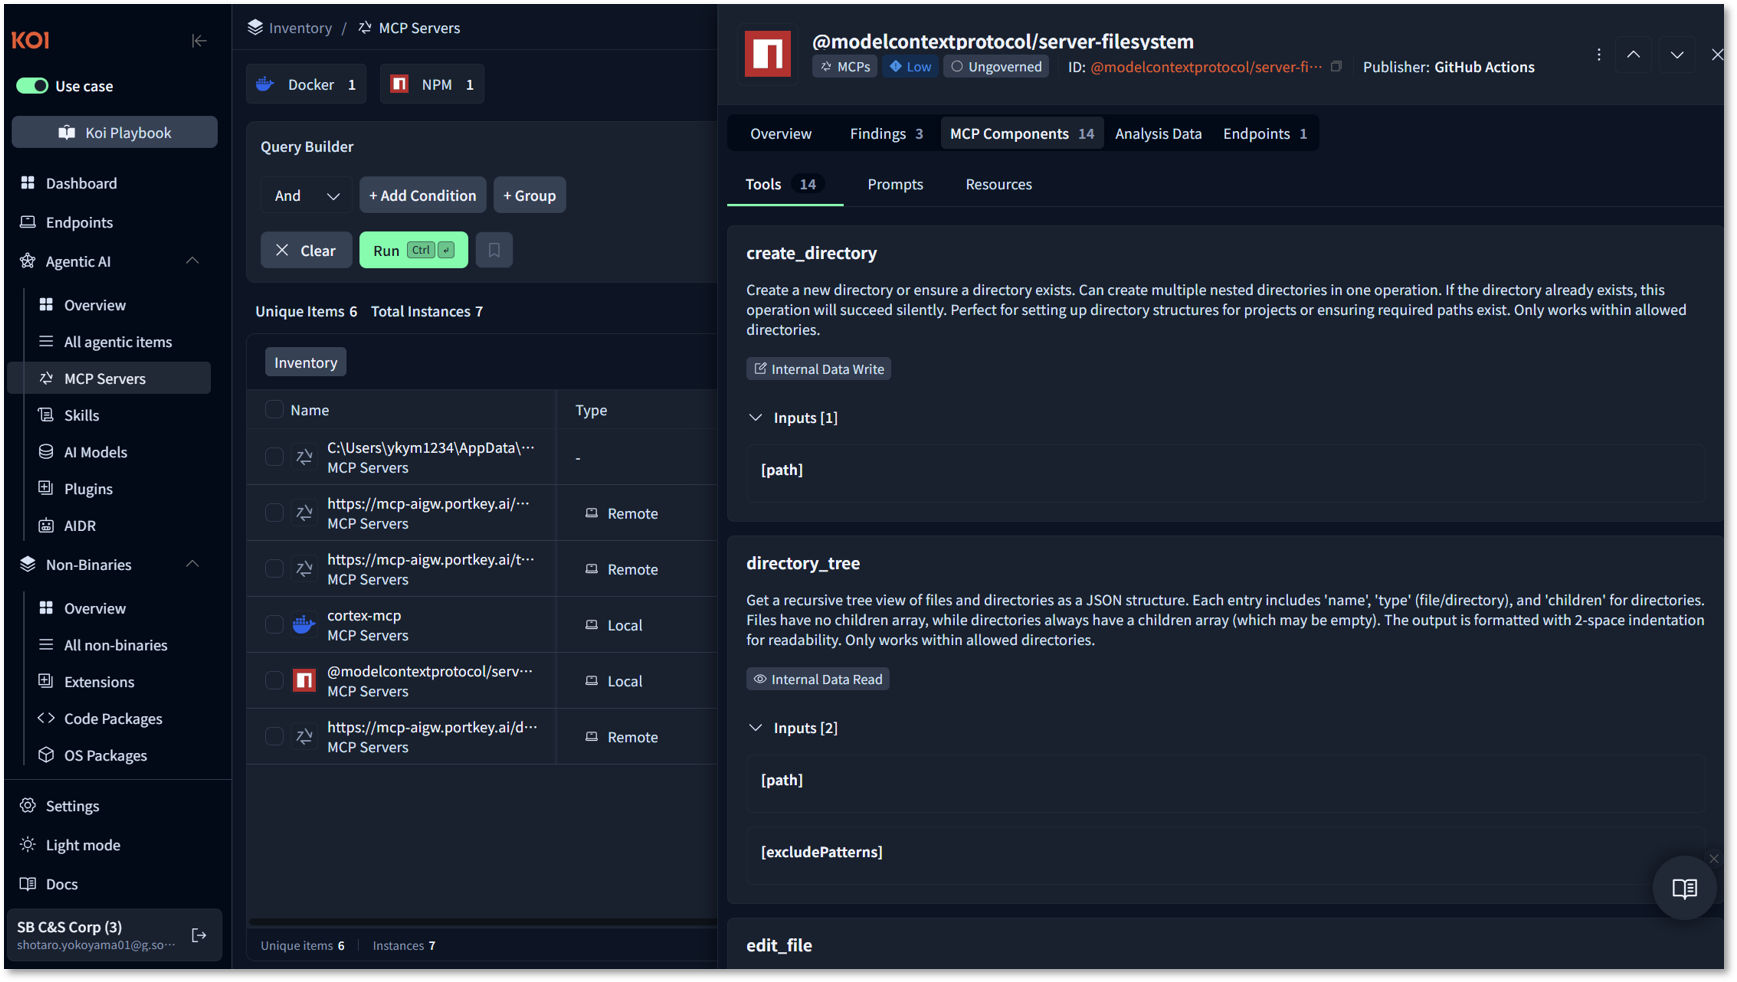Check the portkey.ai/d… row checkbox
This screenshot has height=982, width=1737.
pyautogui.click(x=274, y=737)
